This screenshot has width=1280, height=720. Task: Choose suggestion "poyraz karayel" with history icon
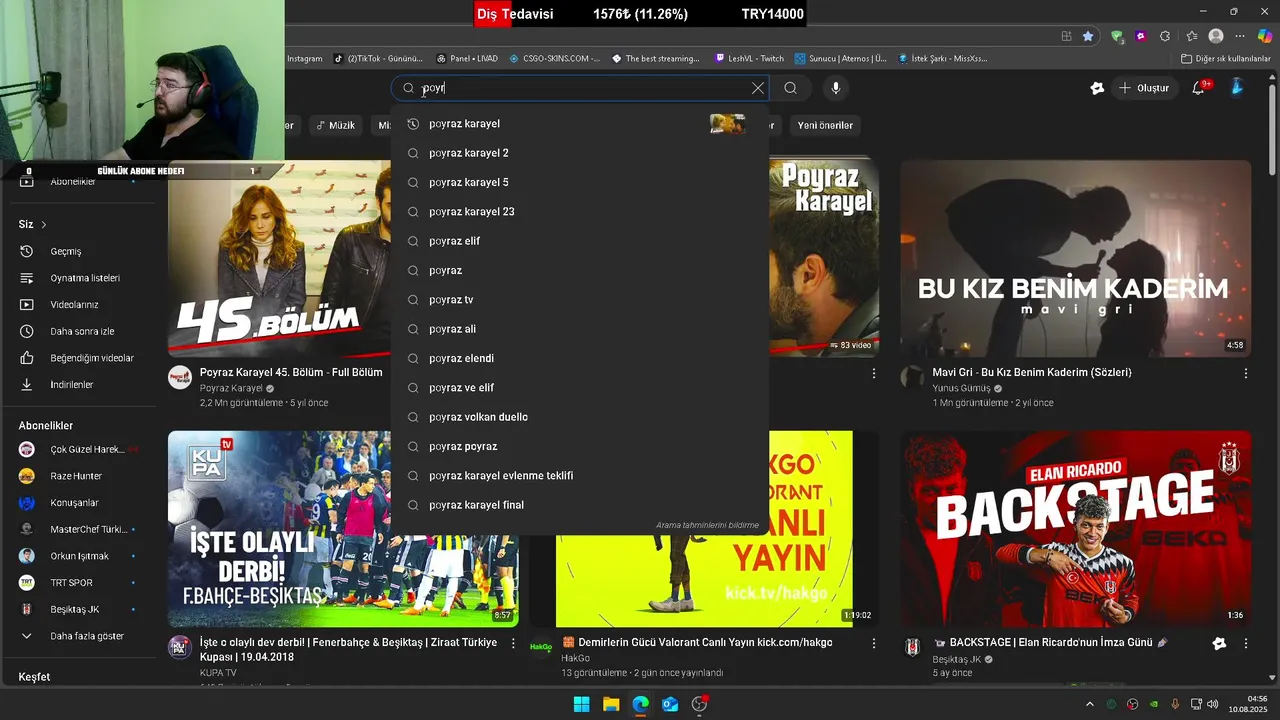coord(580,124)
